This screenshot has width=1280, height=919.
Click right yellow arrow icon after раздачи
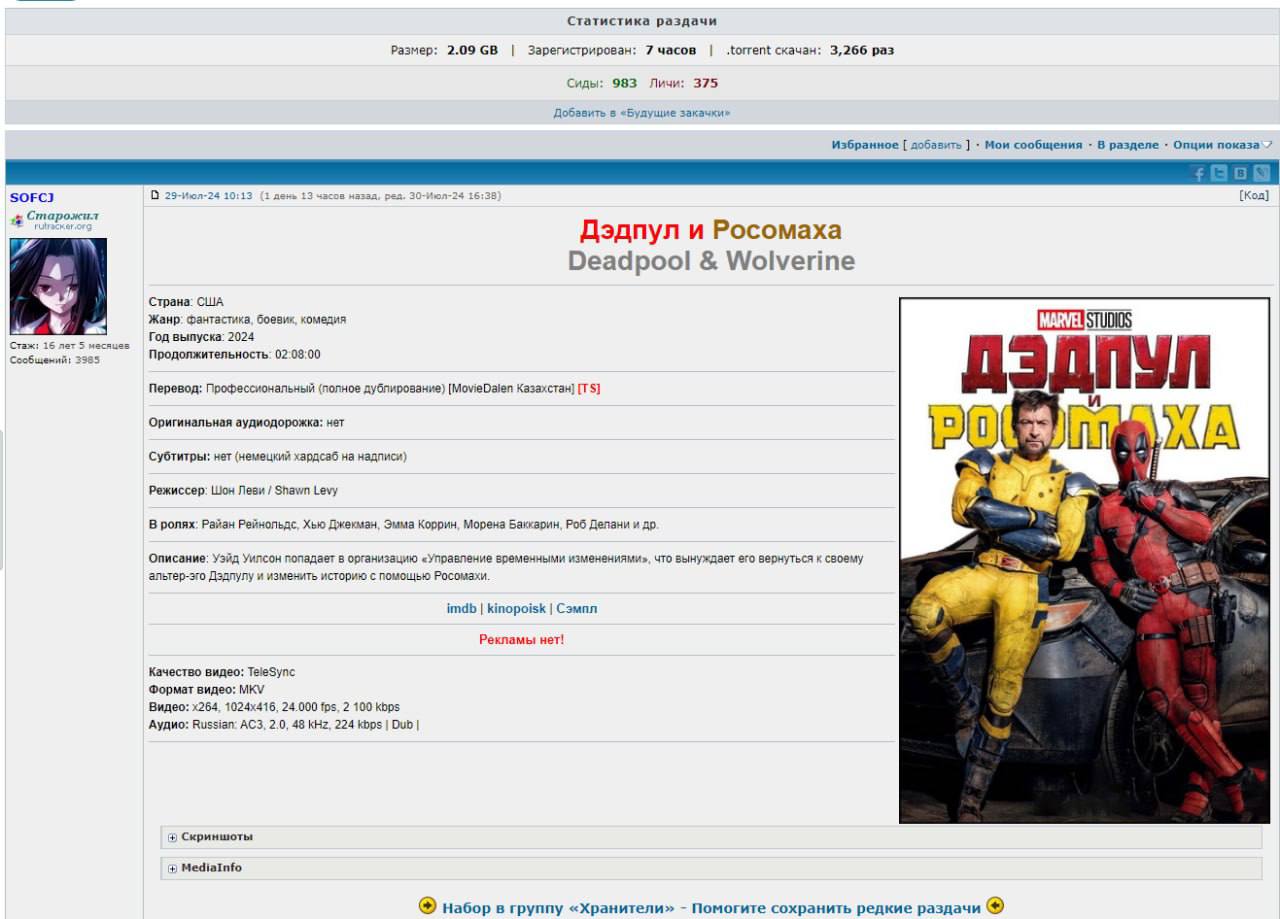[995, 906]
